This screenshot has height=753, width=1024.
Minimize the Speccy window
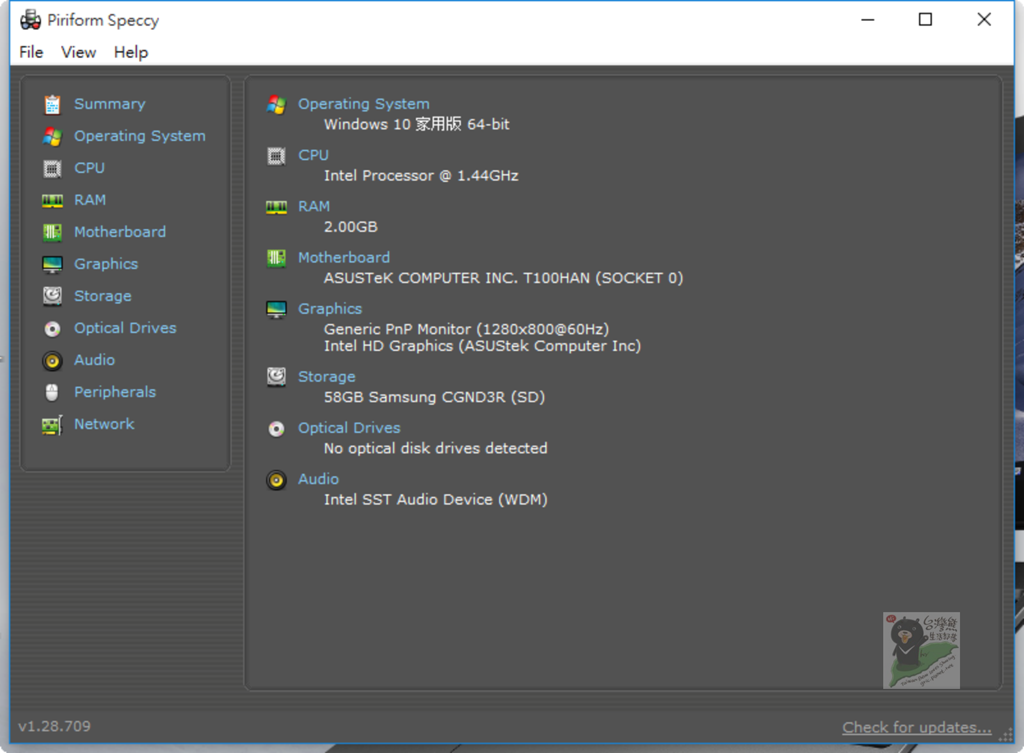click(867, 20)
